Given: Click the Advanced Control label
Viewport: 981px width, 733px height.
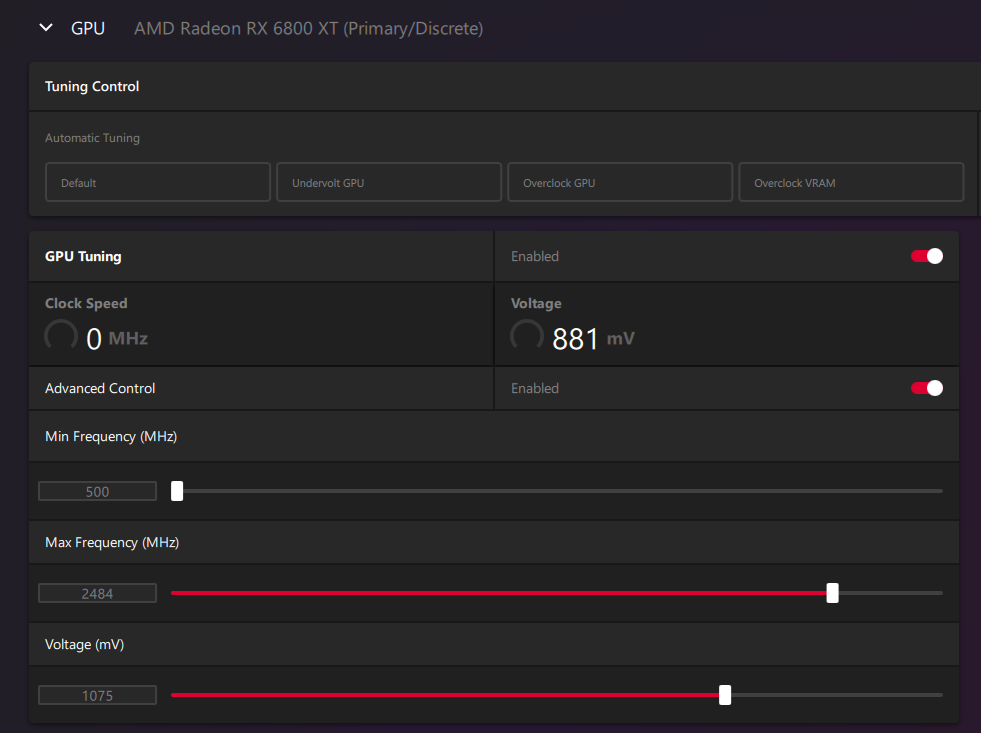Looking at the screenshot, I should tap(100, 388).
